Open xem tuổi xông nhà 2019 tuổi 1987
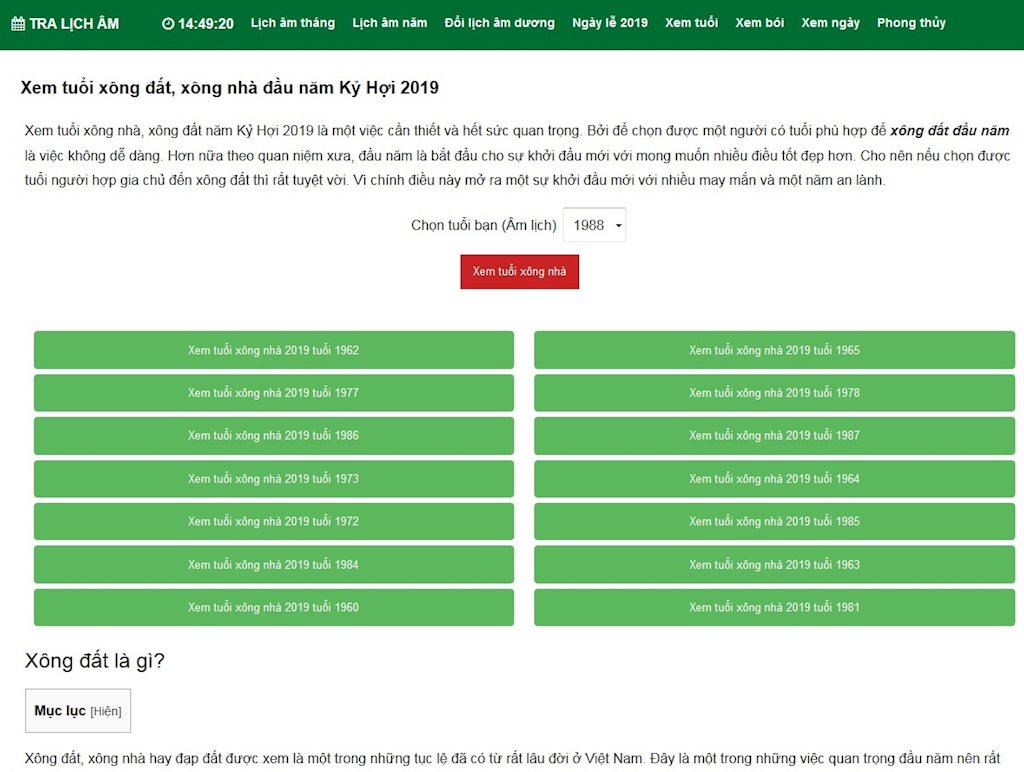 coord(773,435)
